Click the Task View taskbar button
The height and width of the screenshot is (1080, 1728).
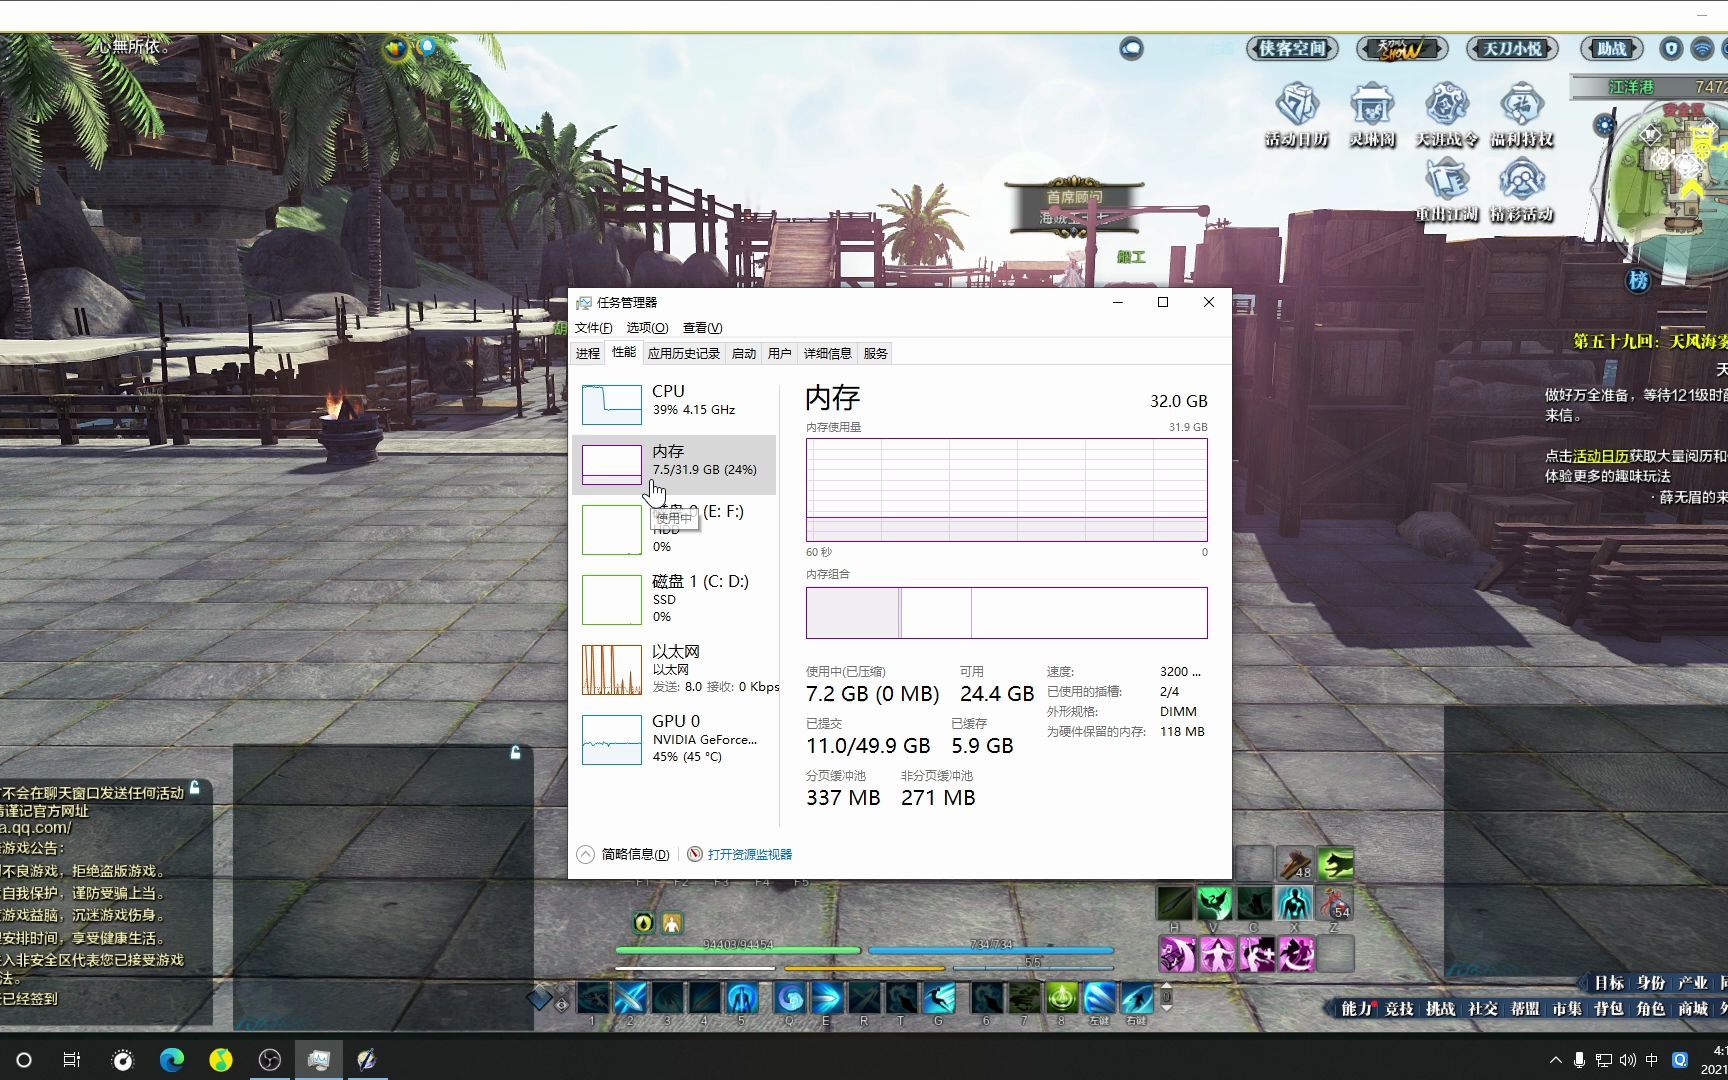tap(72, 1060)
